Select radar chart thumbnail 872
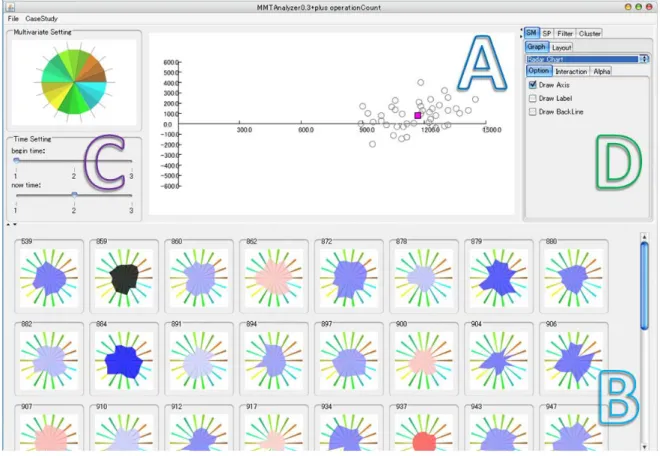The width and height of the screenshot is (660, 456). 349,277
